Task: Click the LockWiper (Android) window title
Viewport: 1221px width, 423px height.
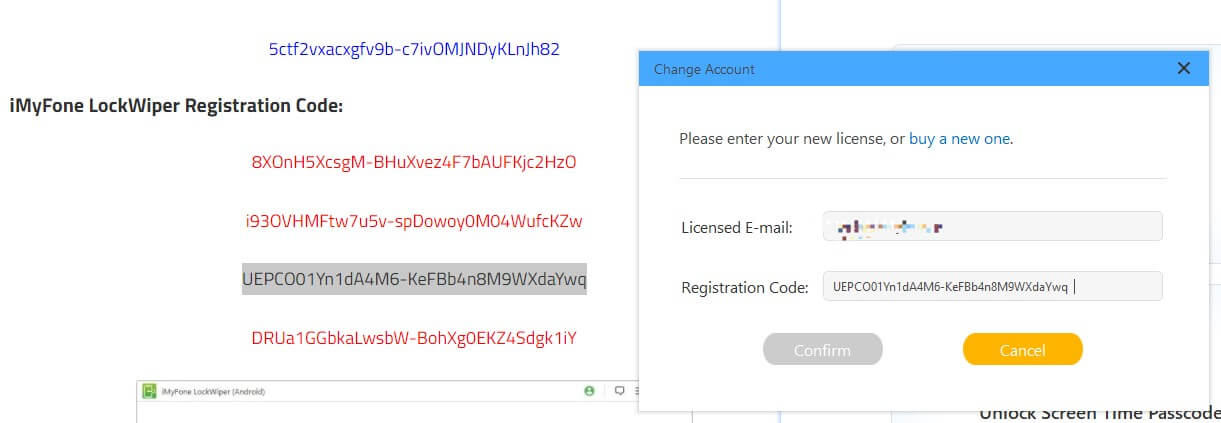Action: click(x=213, y=391)
